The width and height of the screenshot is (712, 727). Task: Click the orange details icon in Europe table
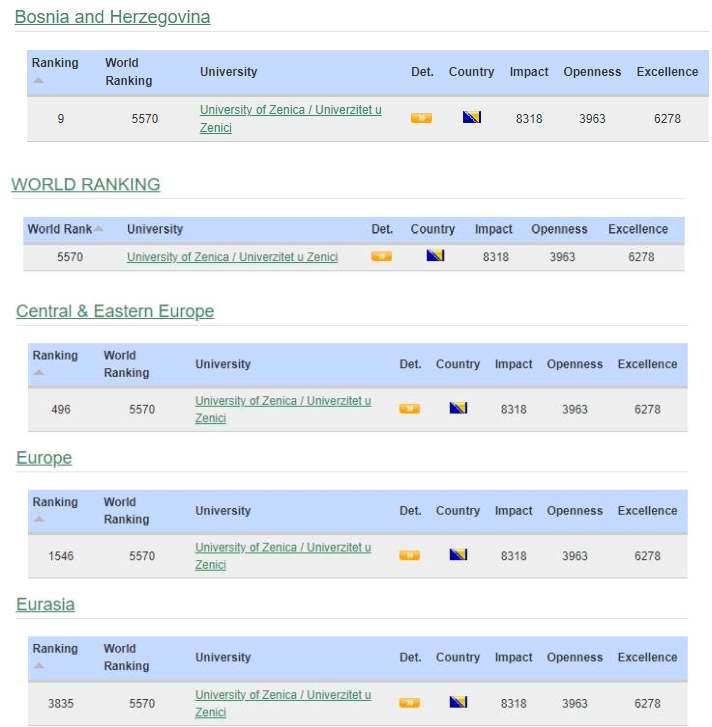(409, 555)
